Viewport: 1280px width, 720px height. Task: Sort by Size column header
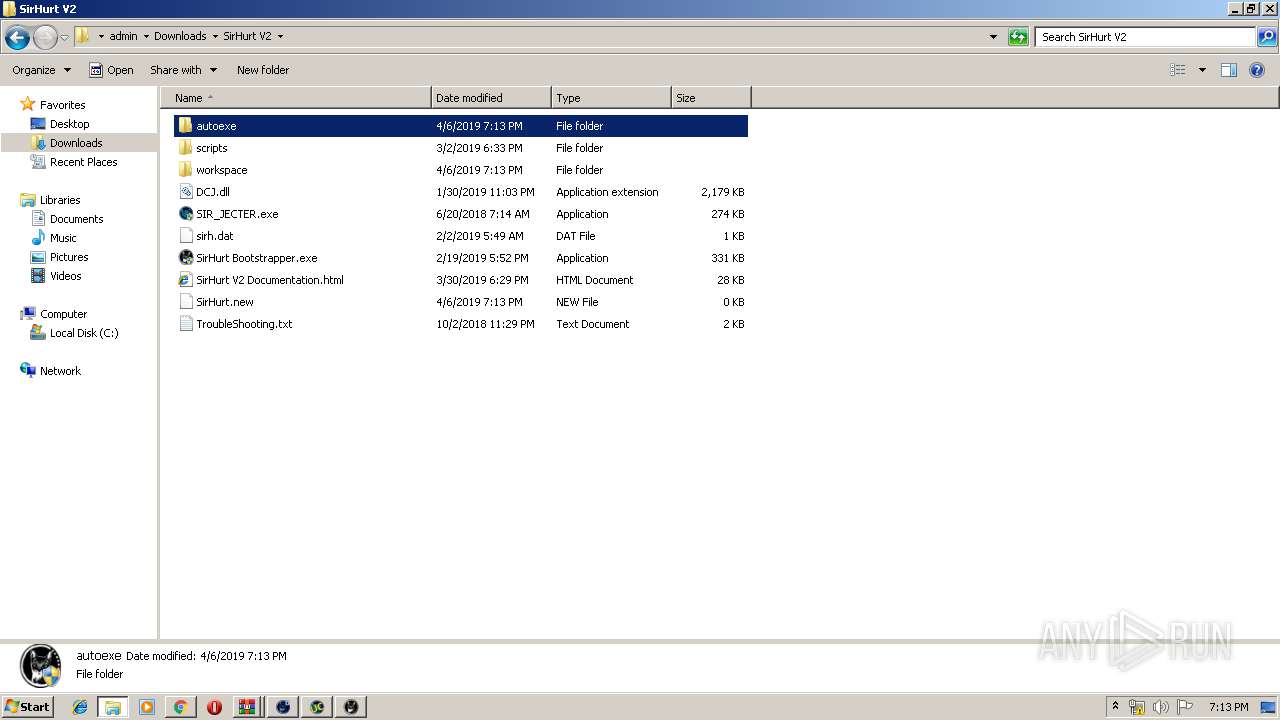(x=711, y=98)
